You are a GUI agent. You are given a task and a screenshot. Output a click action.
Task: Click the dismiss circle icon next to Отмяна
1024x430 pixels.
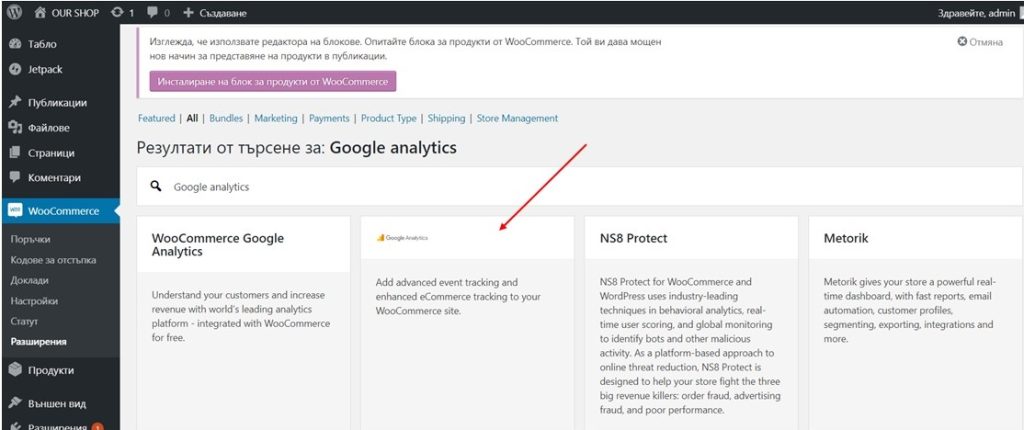pyautogui.click(x=961, y=41)
